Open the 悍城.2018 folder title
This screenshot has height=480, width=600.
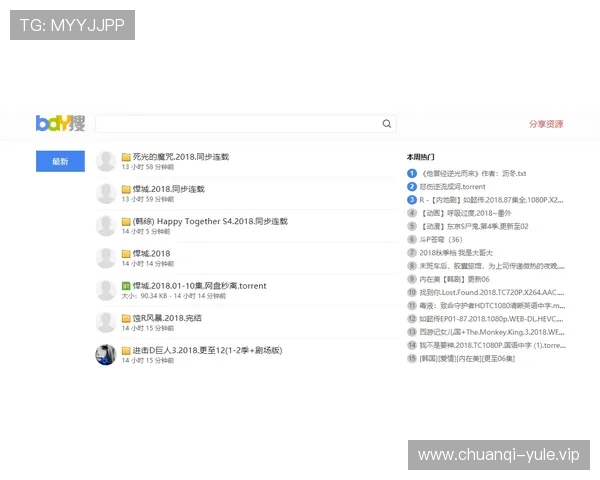(151, 253)
